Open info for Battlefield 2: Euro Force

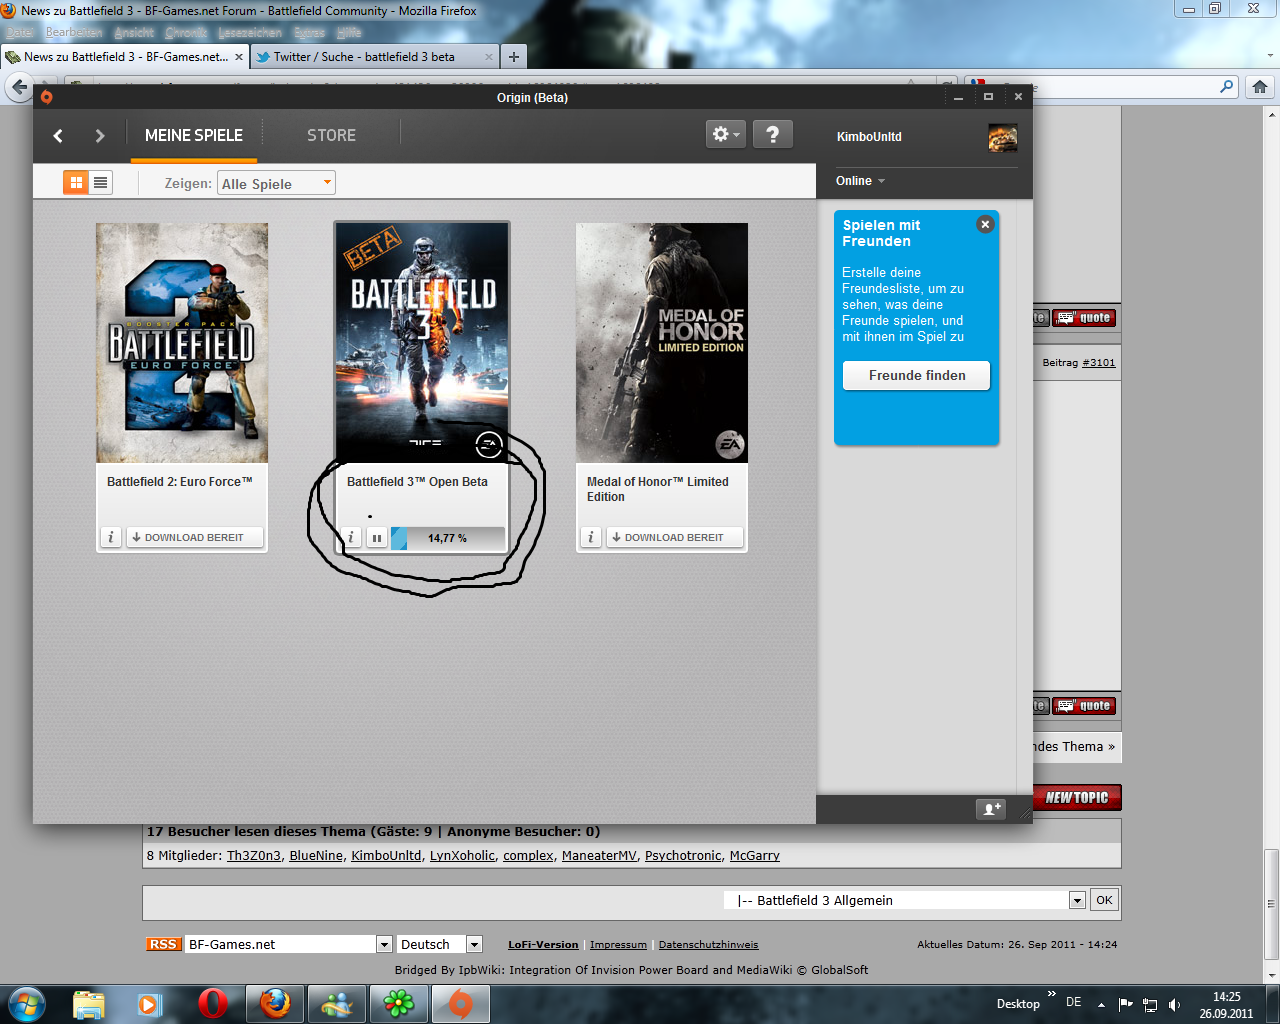111,537
